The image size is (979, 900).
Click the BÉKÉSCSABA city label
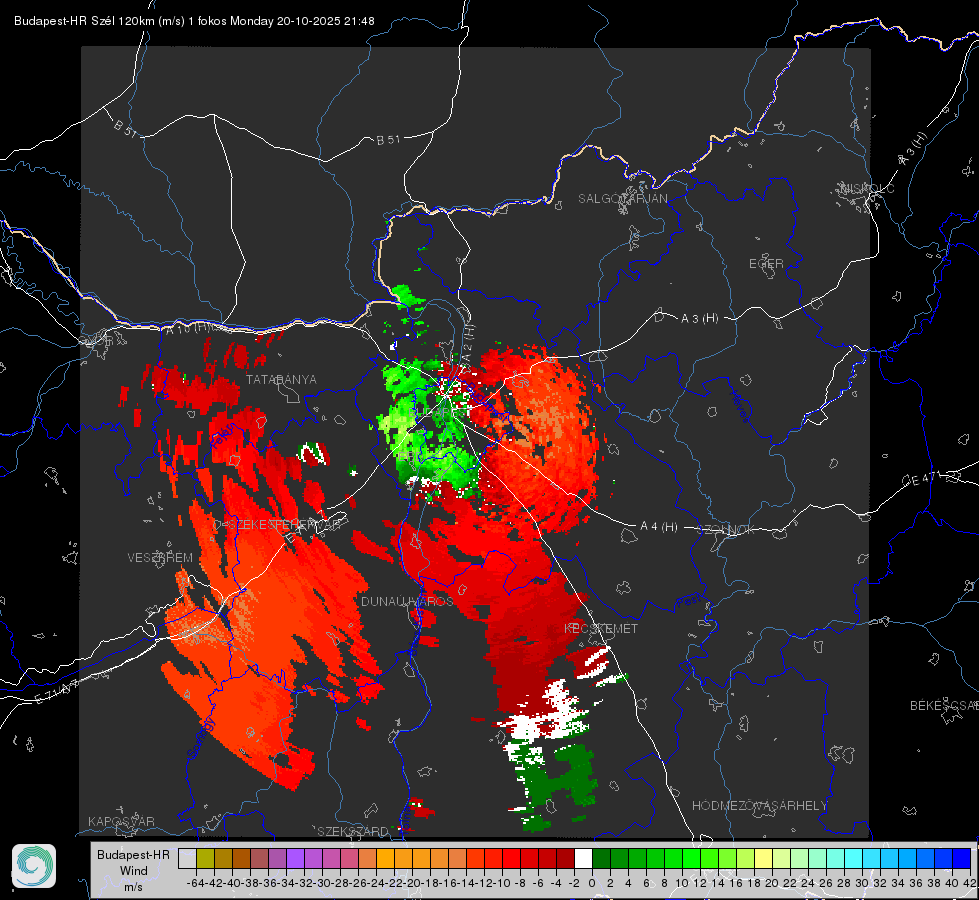[944, 705]
